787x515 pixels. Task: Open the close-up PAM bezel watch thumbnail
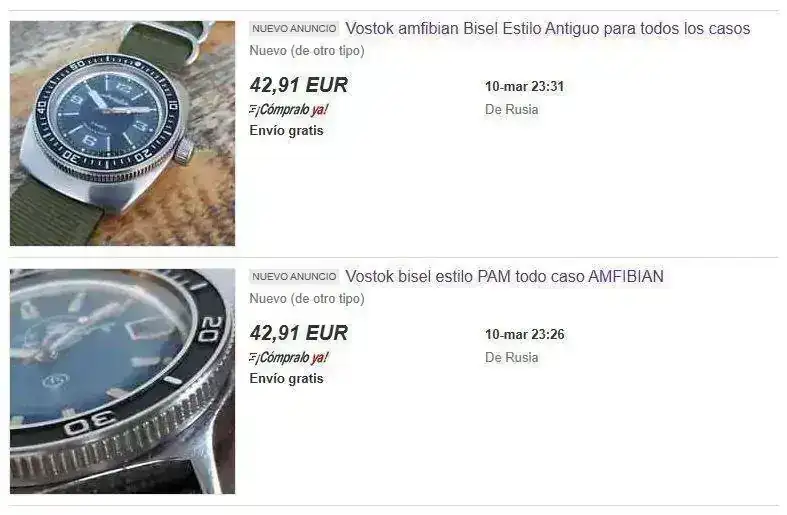point(122,381)
